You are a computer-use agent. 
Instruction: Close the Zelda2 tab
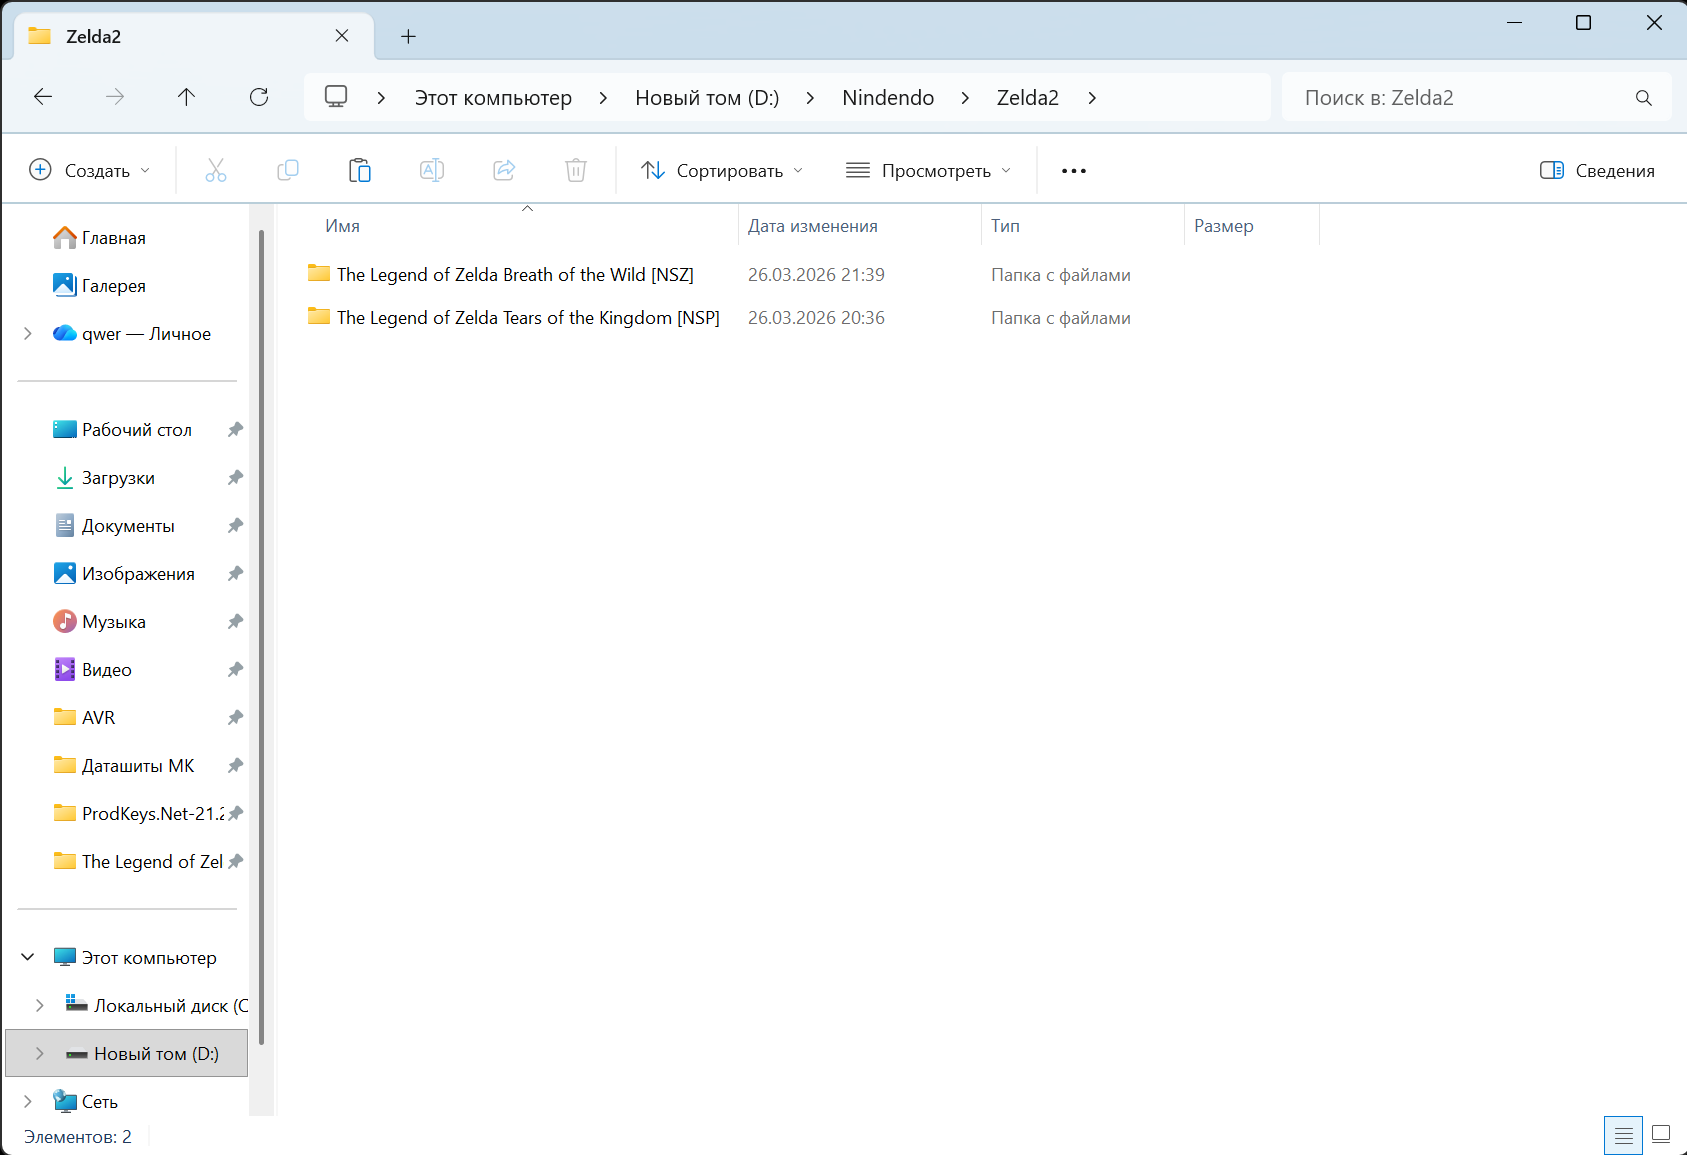tap(342, 36)
